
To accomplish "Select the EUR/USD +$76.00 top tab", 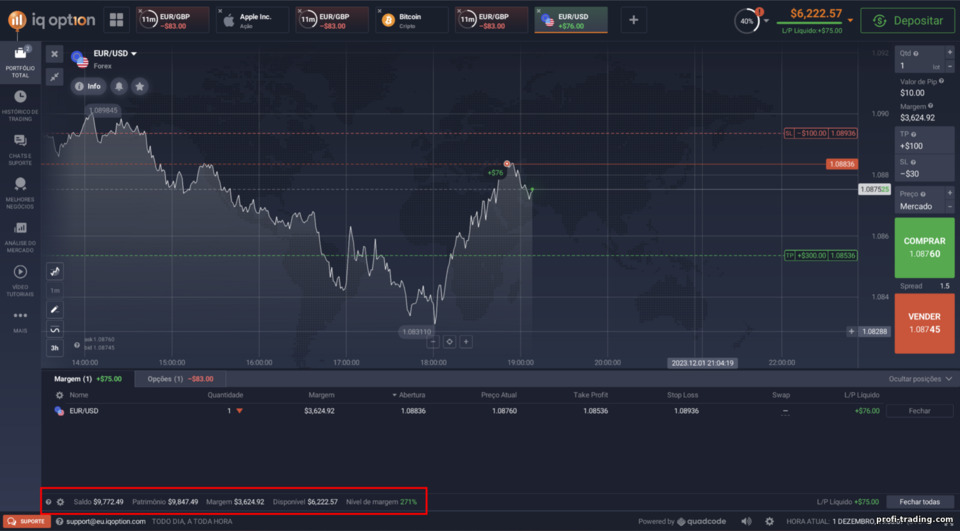I will tap(571, 20).
